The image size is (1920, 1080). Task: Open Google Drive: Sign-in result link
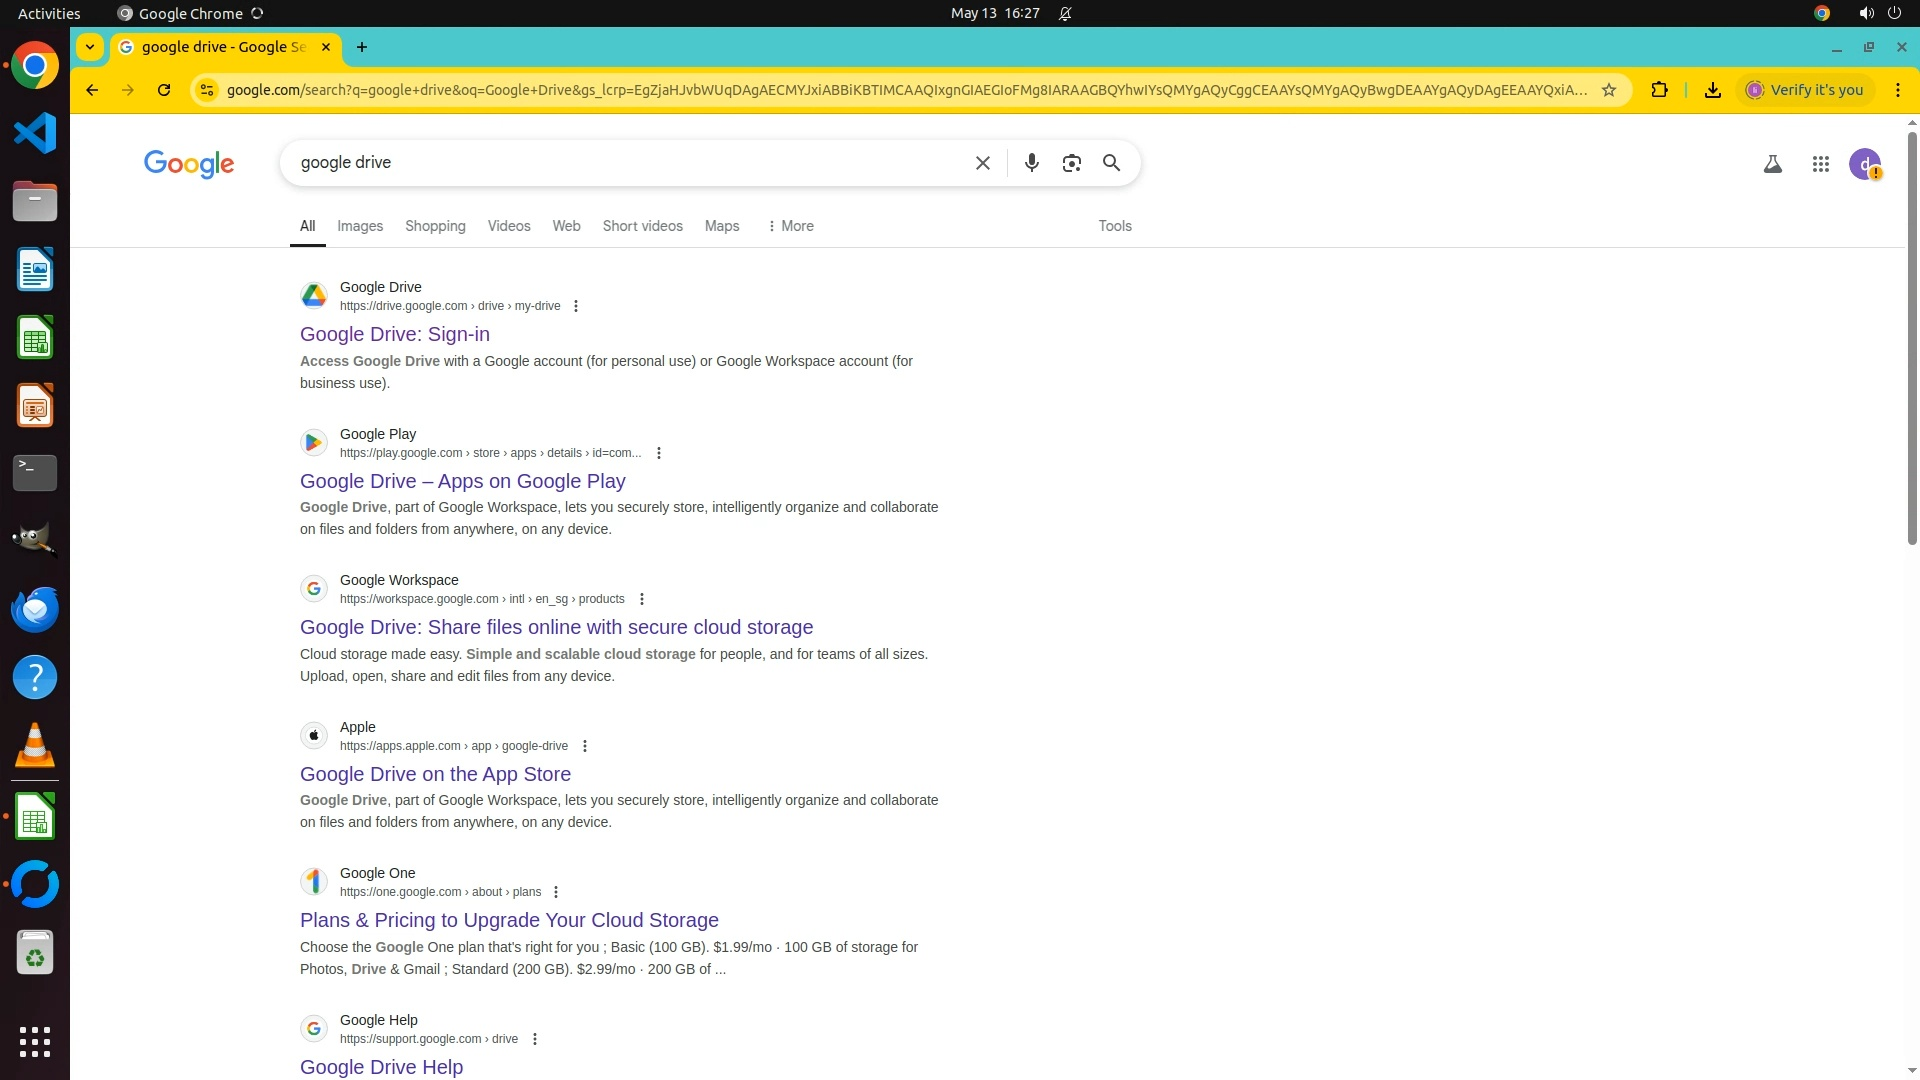point(394,334)
